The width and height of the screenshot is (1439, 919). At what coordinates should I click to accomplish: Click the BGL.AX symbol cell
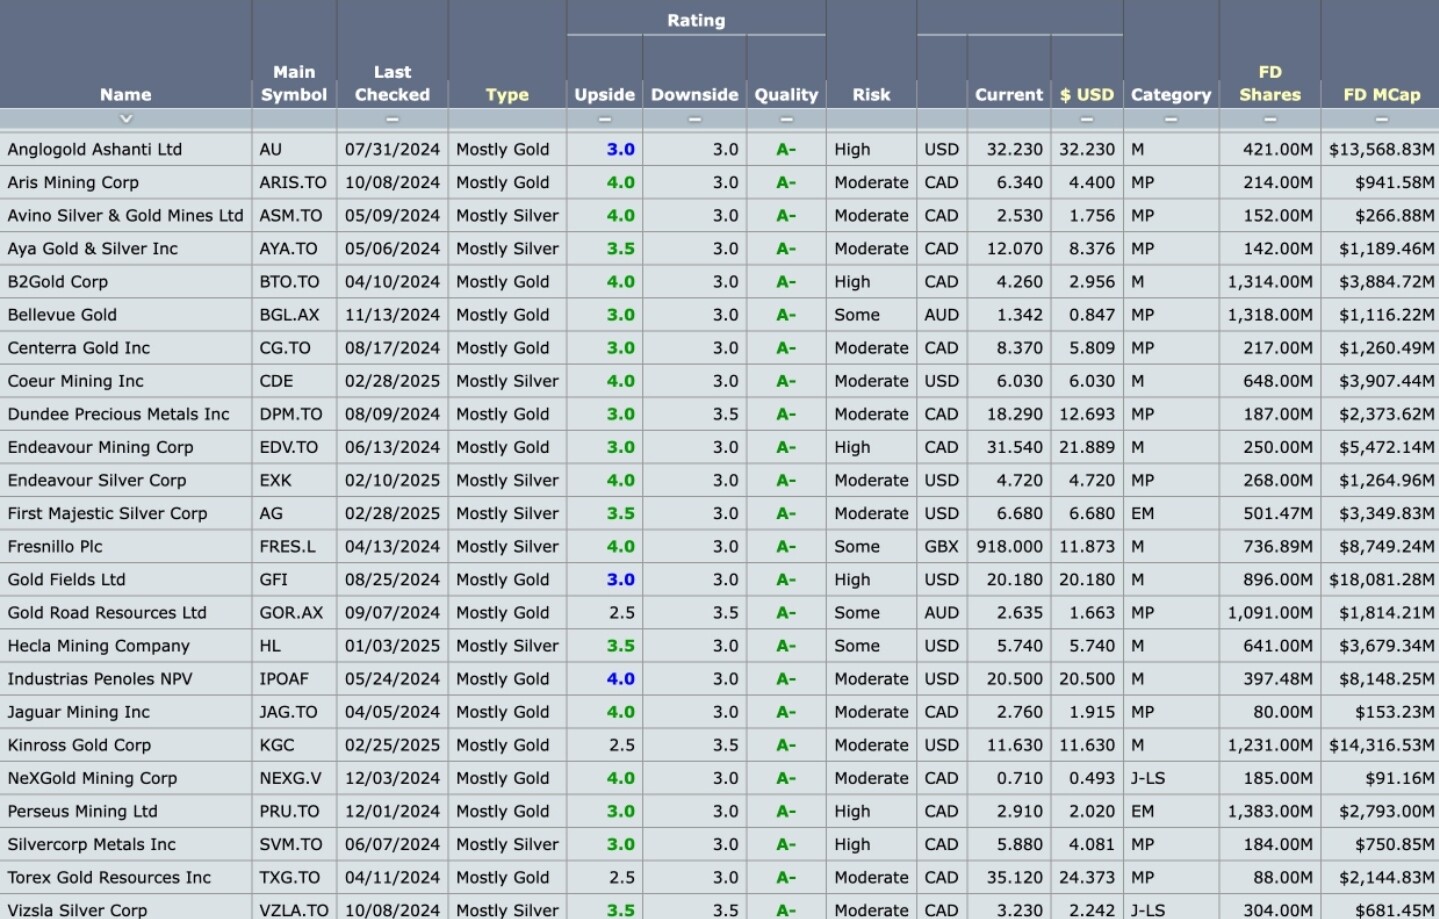(x=289, y=314)
